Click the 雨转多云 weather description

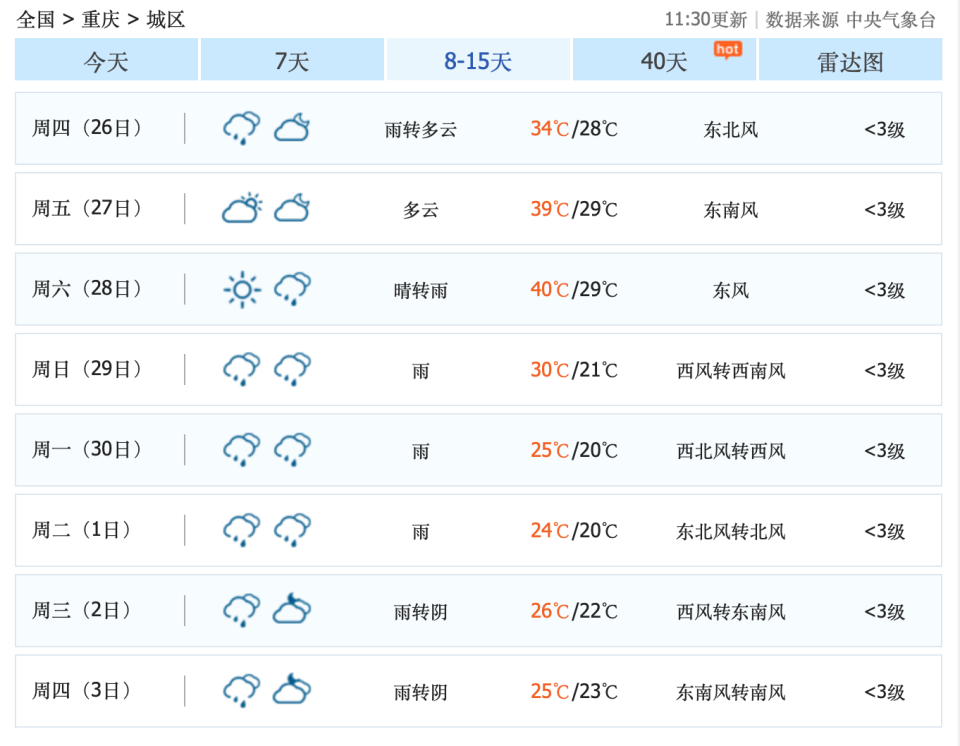pos(421,130)
